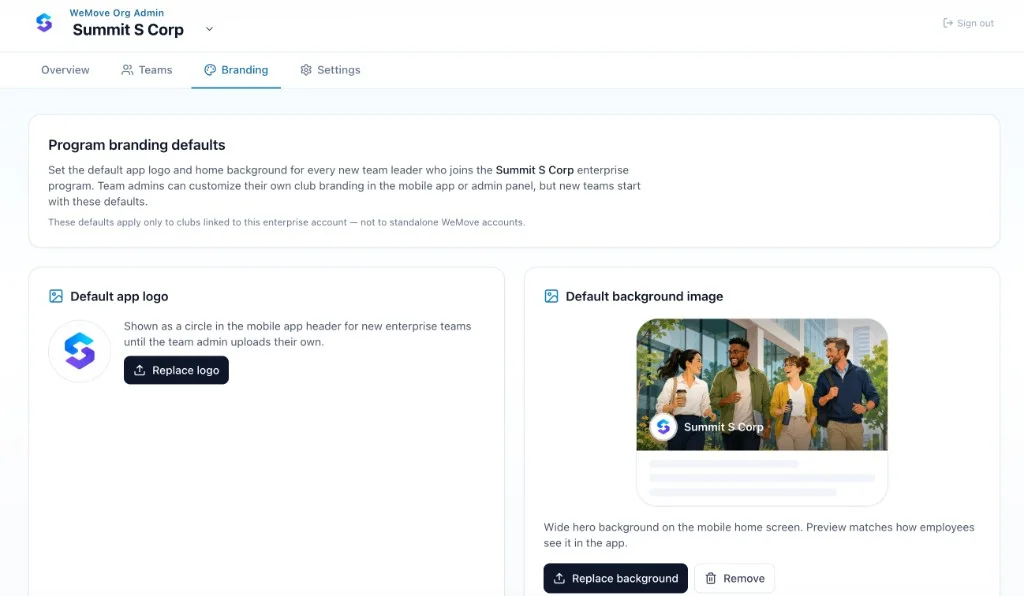1024x596 pixels.
Task: Click the image icon beside Default background image
Action: point(551,296)
